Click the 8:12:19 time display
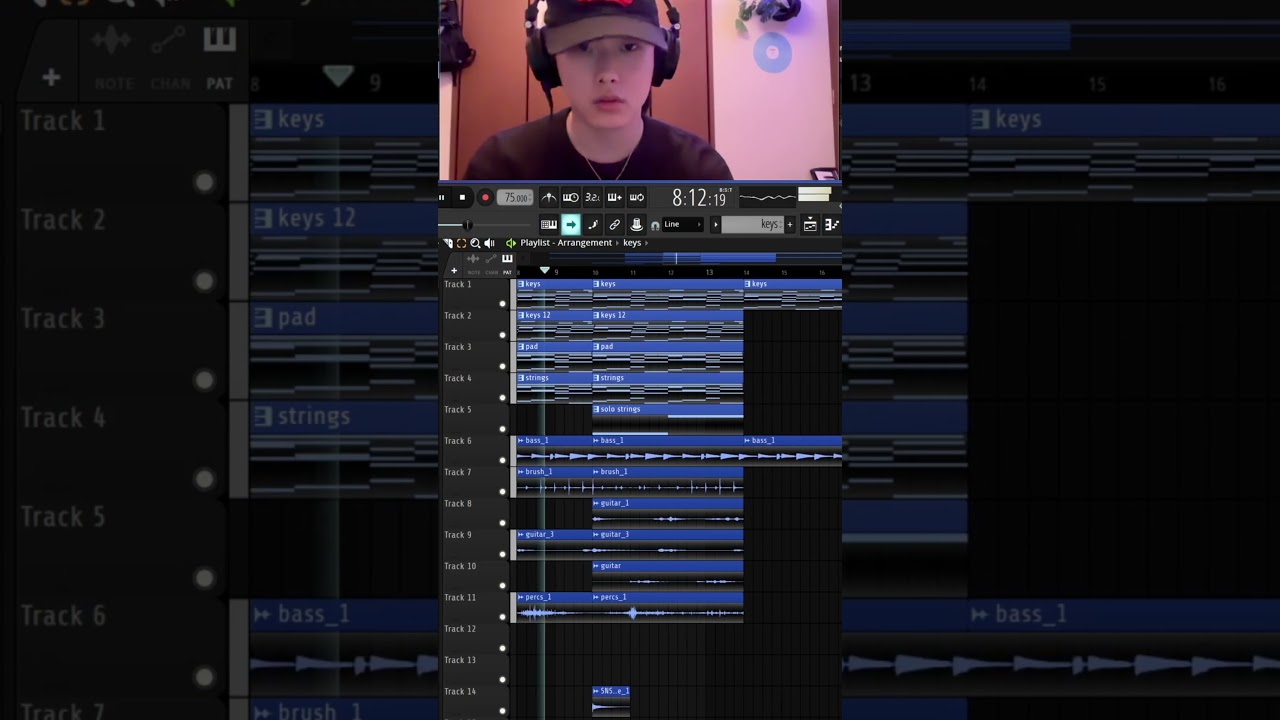Image resolution: width=1280 pixels, height=720 pixels. pyautogui.click(x=699, y=198)
